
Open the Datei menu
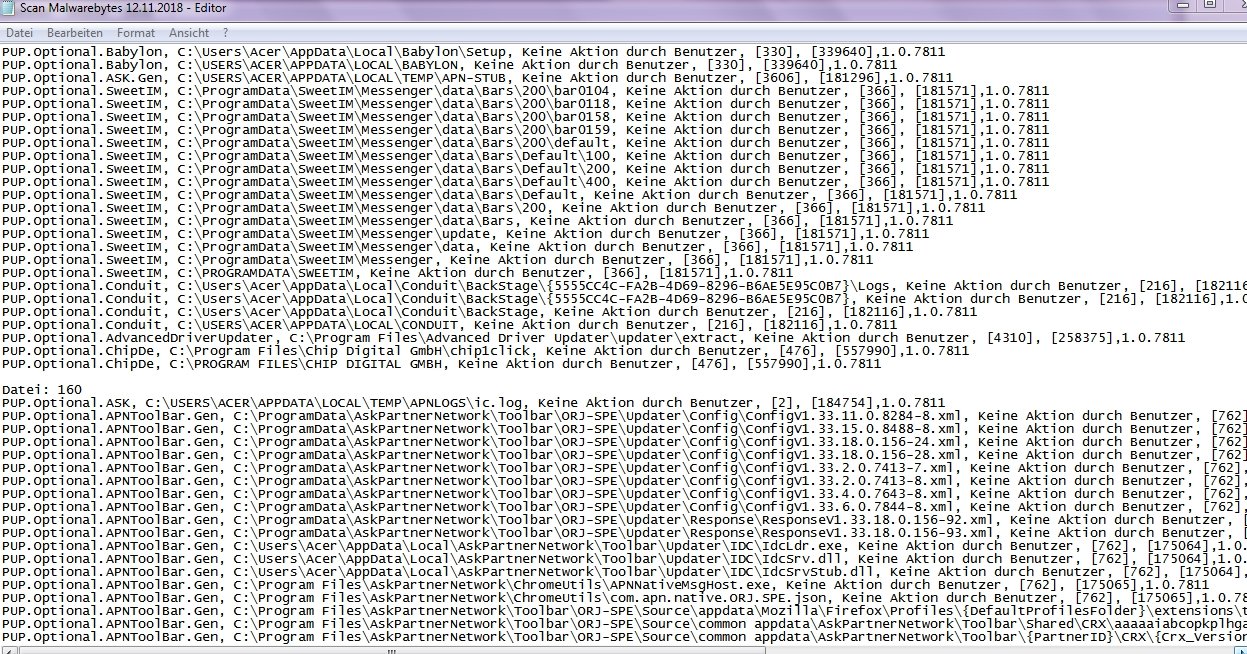coord(19,33)
